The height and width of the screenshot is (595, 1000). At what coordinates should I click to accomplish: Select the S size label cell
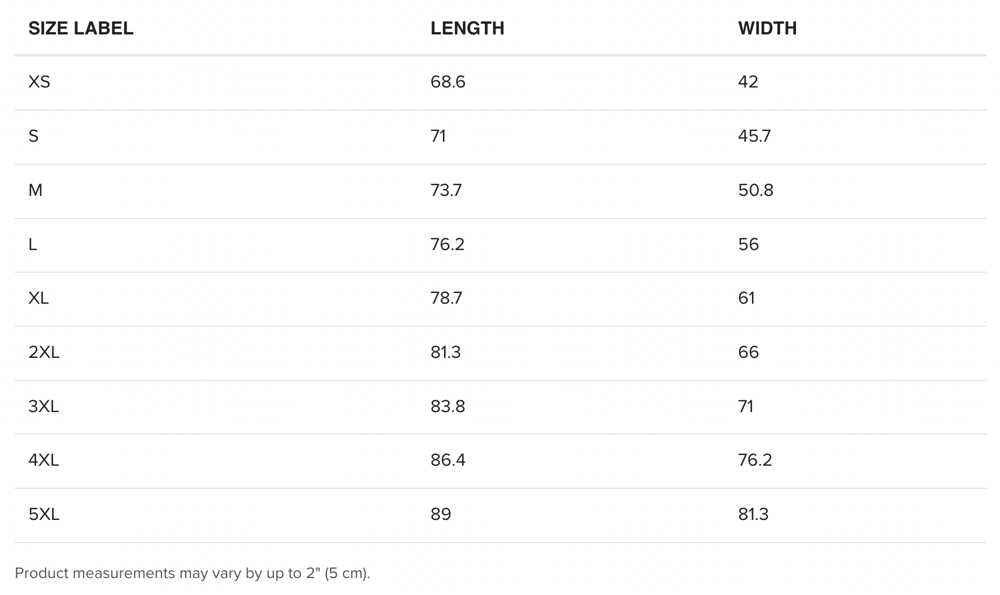34,136
